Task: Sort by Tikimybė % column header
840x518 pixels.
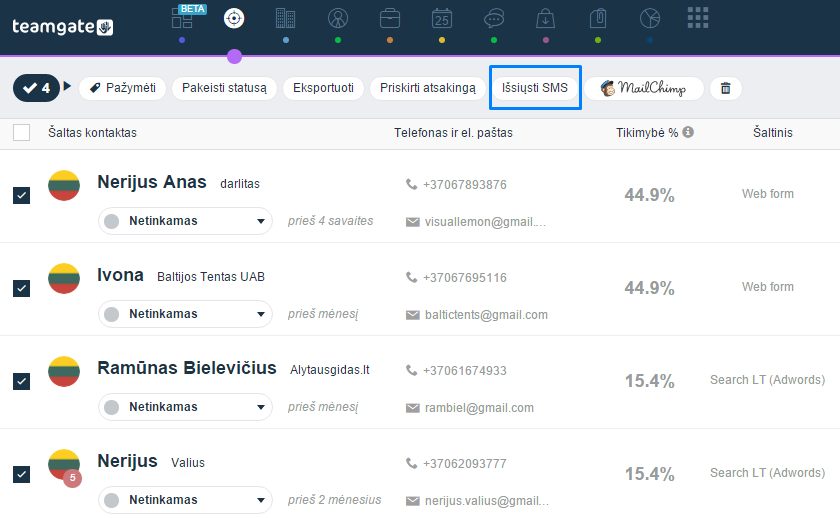Action: coord(647,132)
